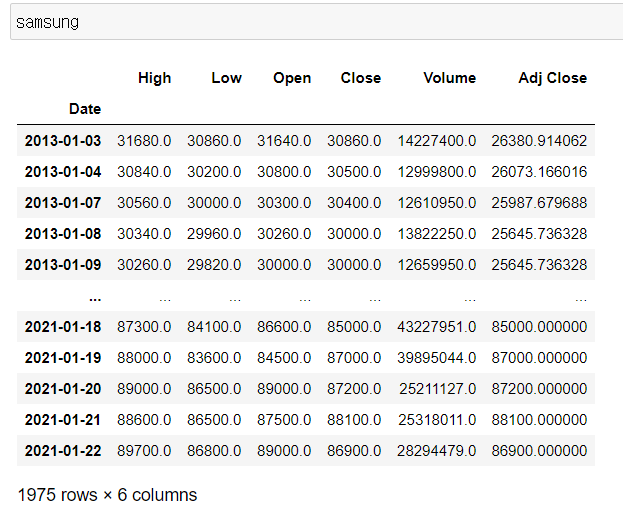Select row index 2021-01-21
Screen dimensions: 623x513
coord(63,420)
